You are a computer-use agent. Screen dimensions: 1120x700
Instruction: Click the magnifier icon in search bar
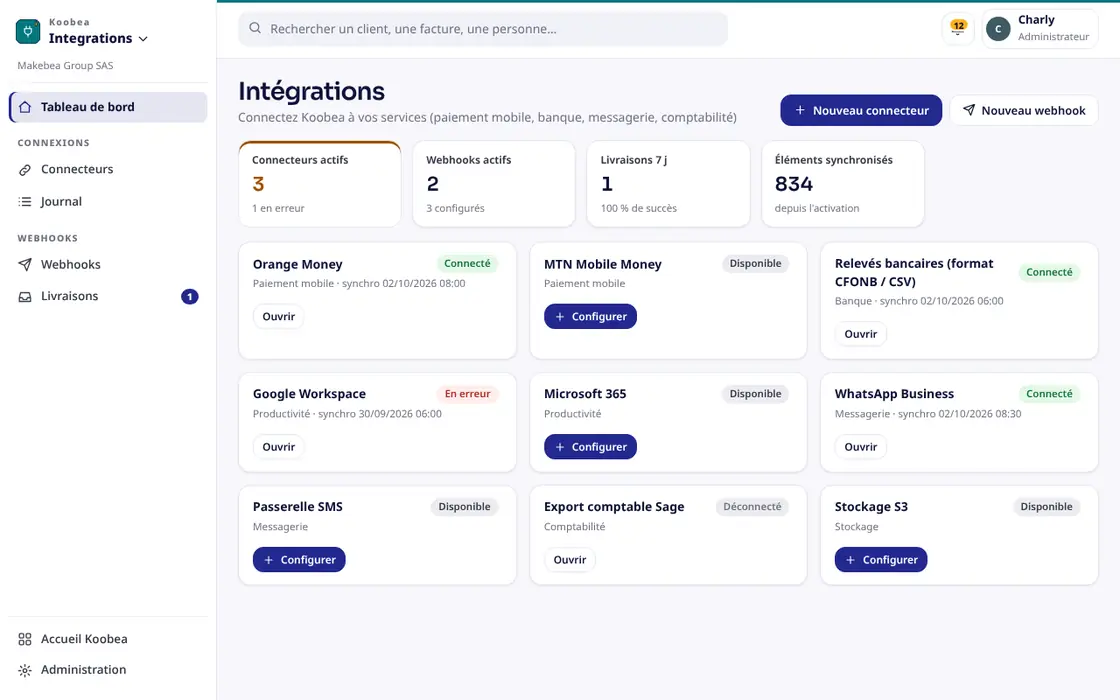click(255, 29)
